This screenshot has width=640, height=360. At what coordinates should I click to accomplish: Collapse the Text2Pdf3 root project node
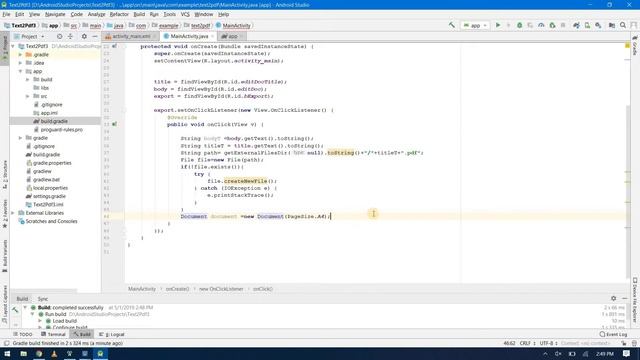pyautogui.click(x=13, y=46)
